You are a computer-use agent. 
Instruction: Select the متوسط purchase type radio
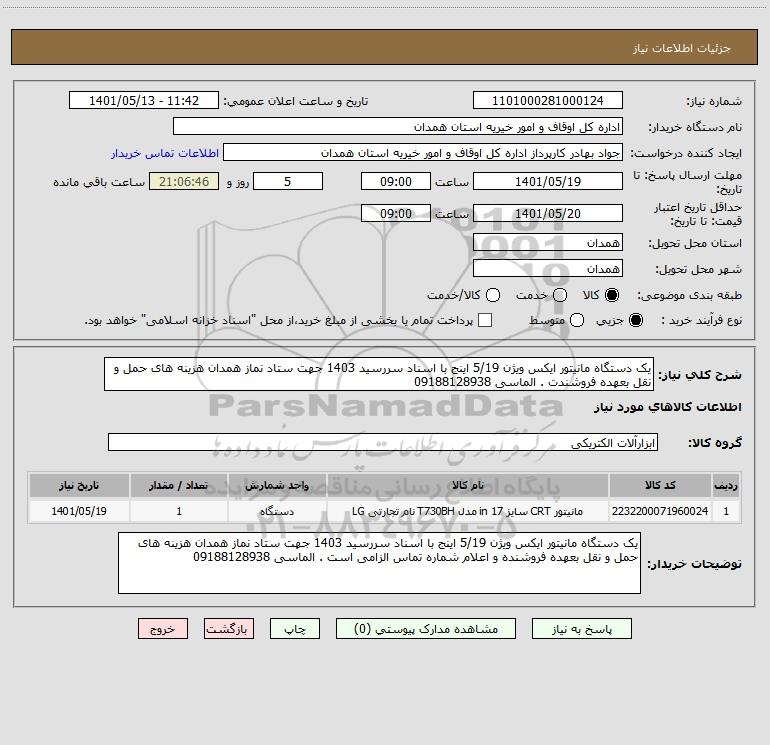click(577, 321)
